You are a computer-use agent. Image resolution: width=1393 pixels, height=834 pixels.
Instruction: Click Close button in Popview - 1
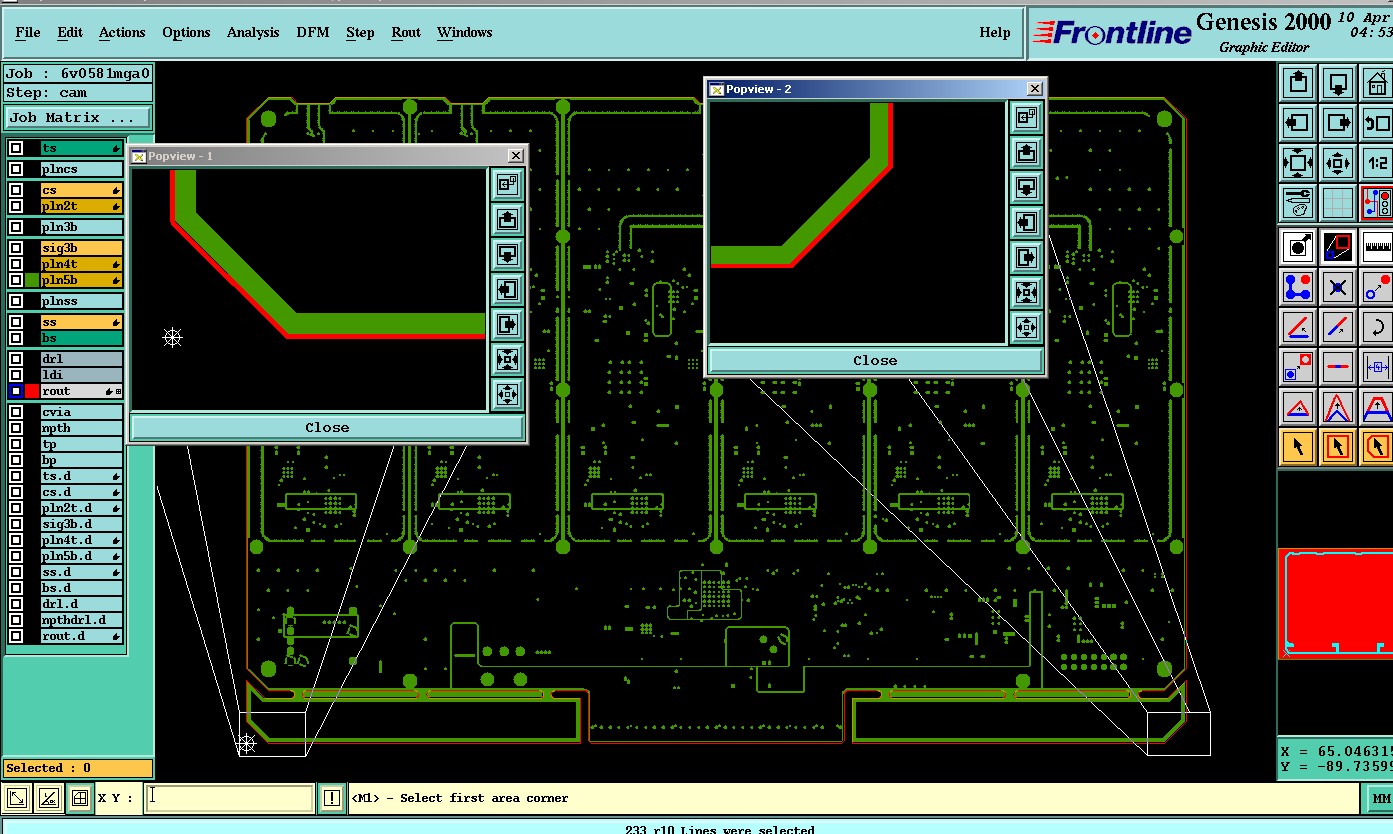tap(327, 427)
